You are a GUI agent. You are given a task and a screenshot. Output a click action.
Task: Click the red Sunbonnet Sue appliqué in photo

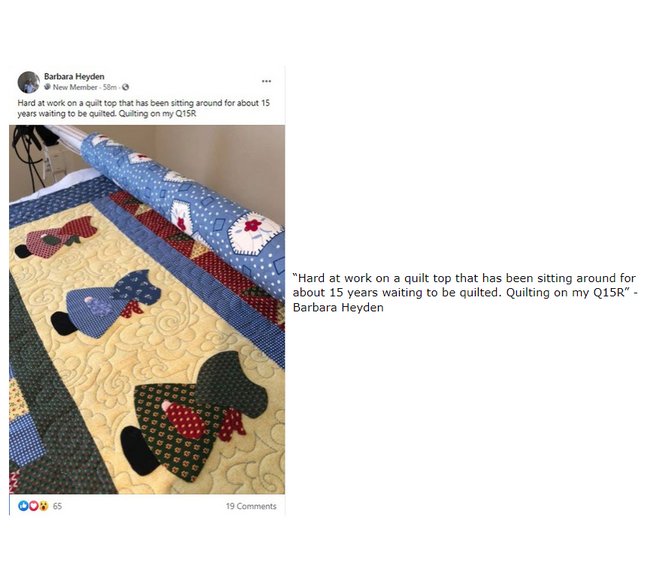tap(56, 238)
